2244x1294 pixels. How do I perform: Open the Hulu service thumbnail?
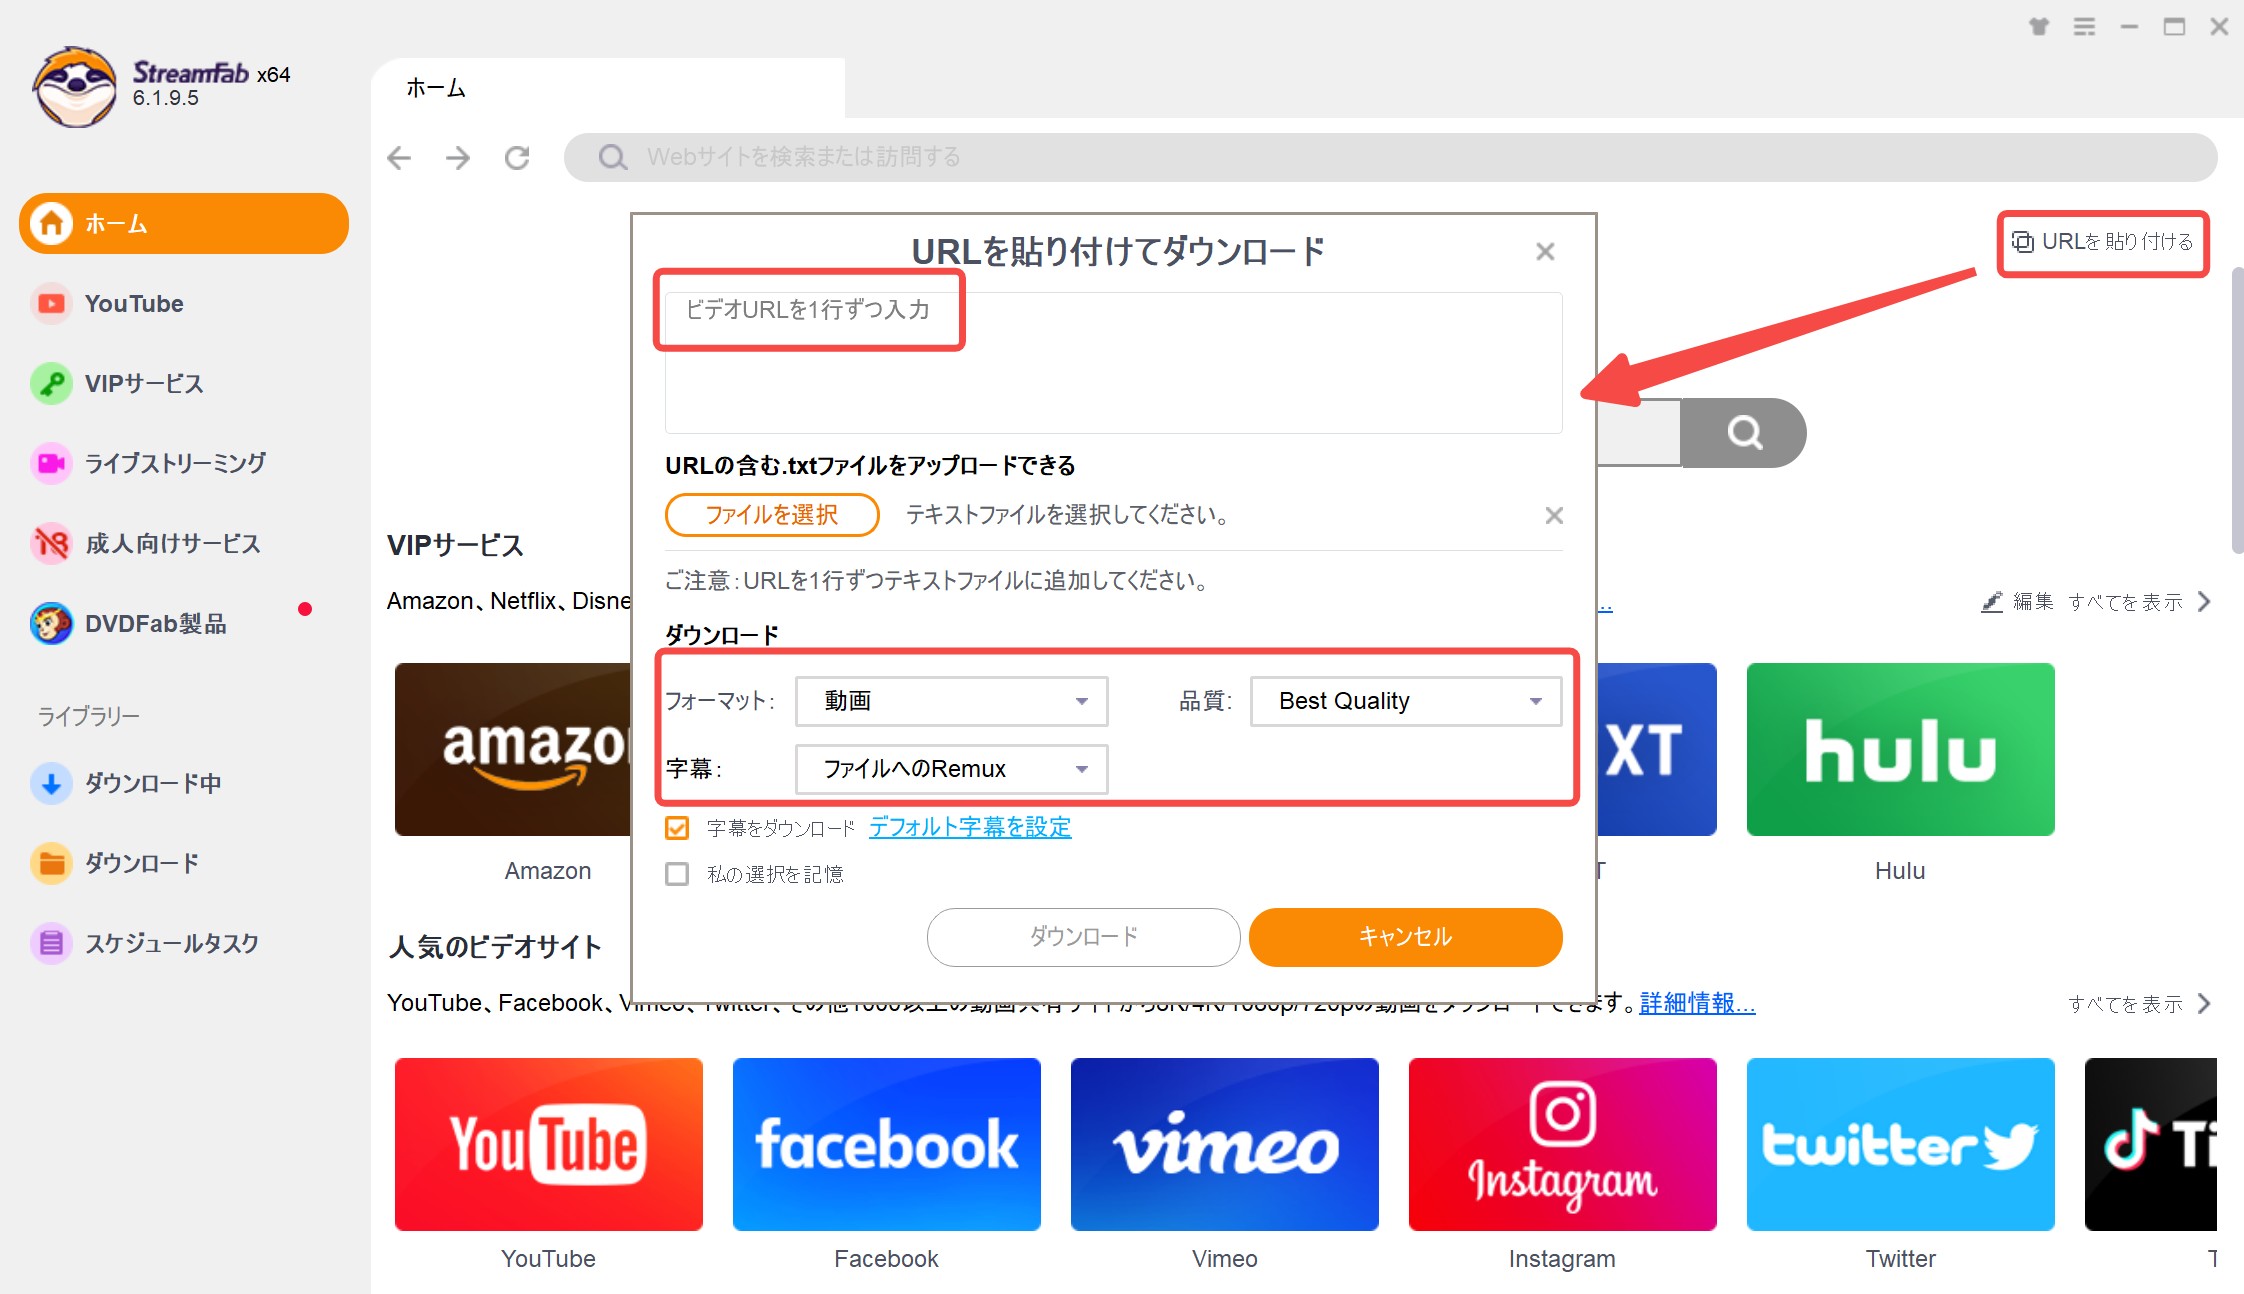tap(1900, 749)
